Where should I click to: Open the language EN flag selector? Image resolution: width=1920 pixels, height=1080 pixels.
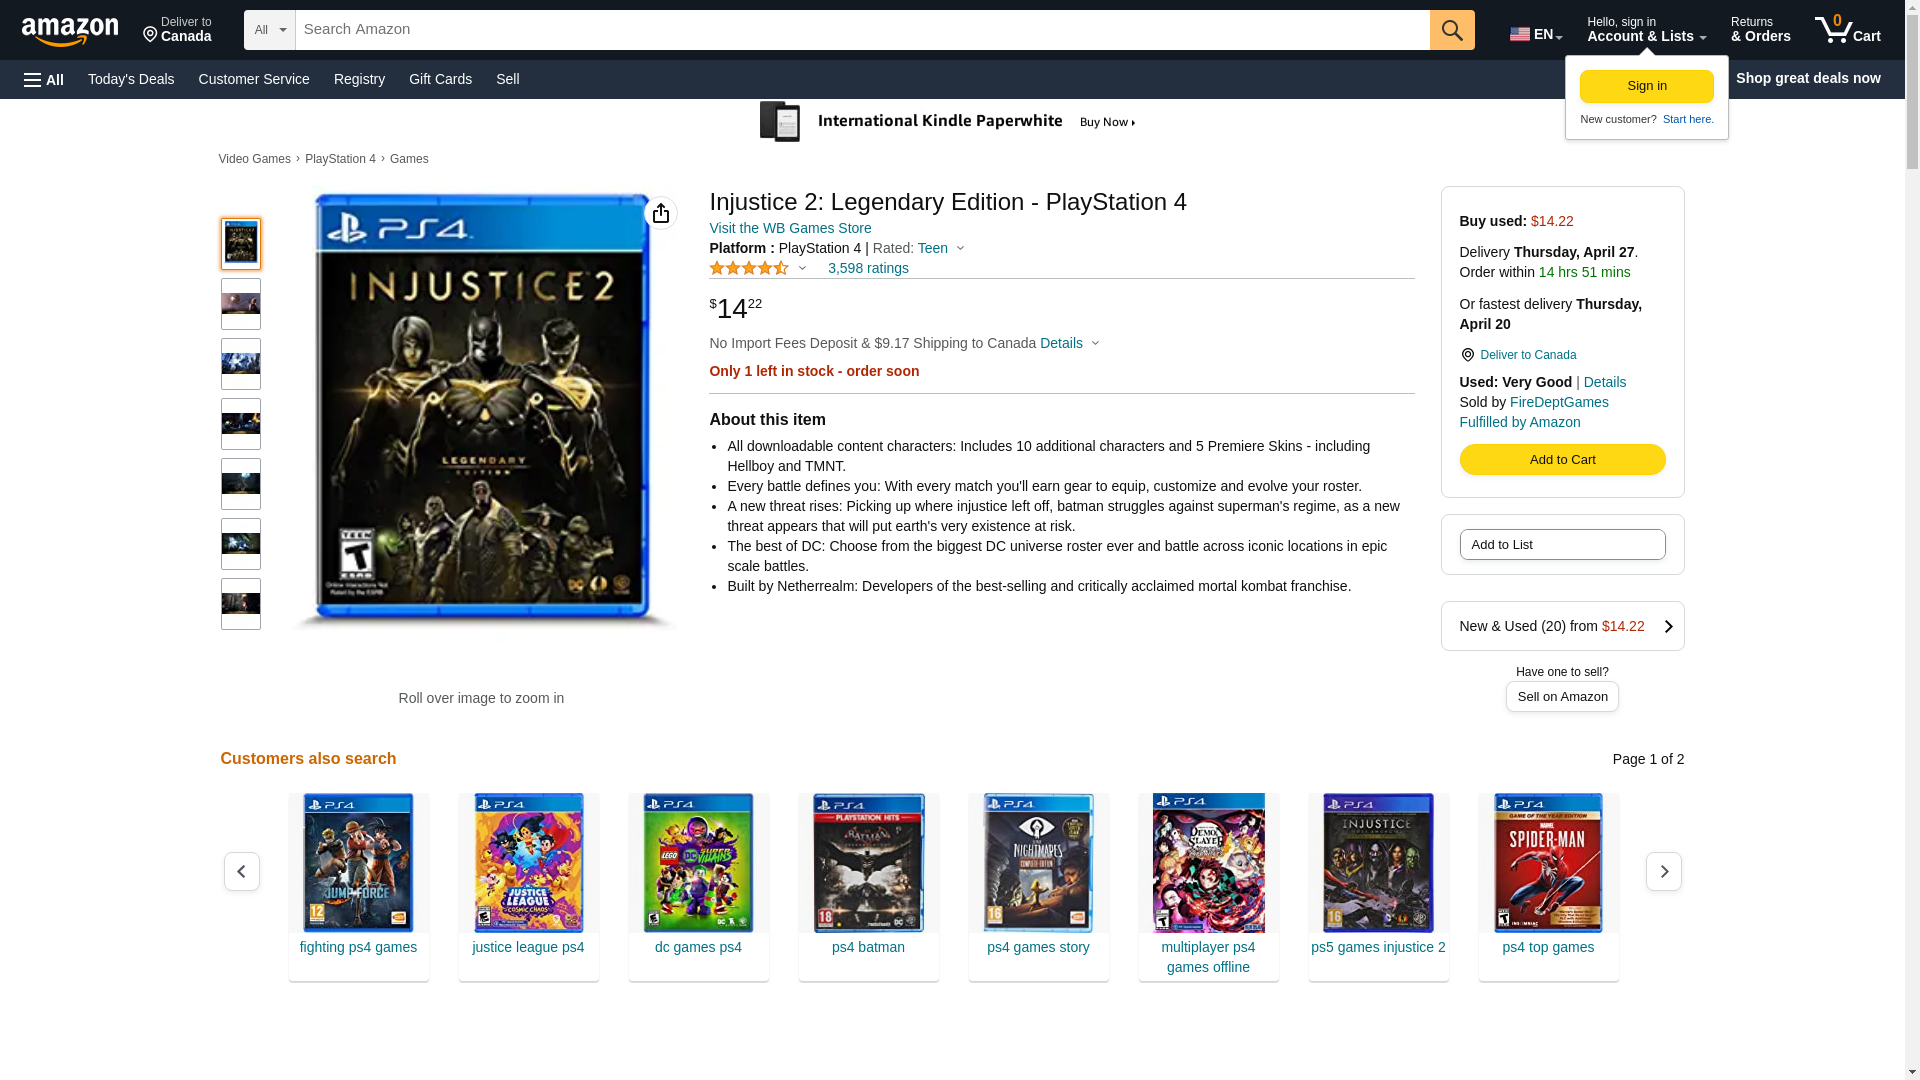pyautogui.click(x=1535, y=34)
